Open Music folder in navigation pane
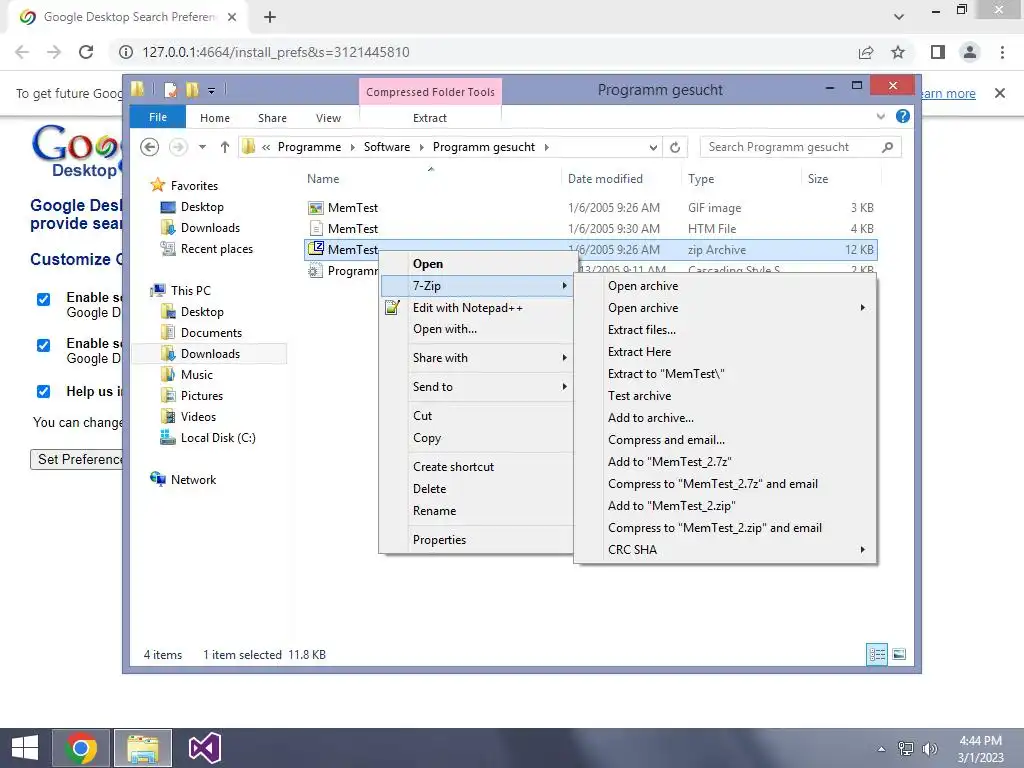The height and width of the screenshot is (768, 1024). (197, 375)
